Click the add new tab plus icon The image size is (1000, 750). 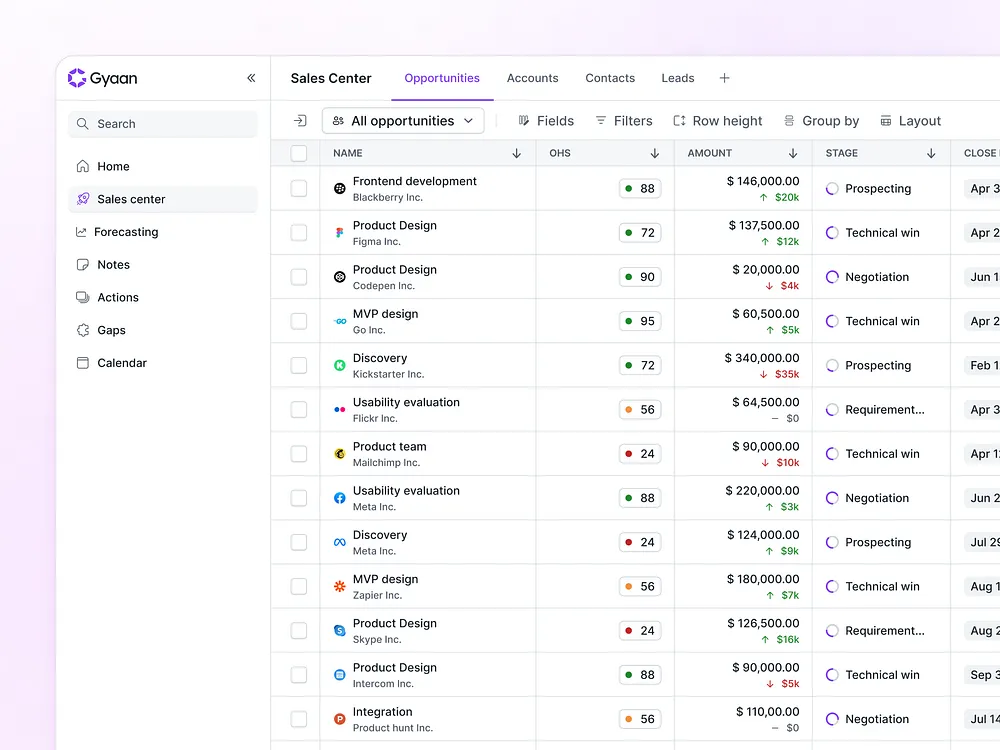[725, 78]
